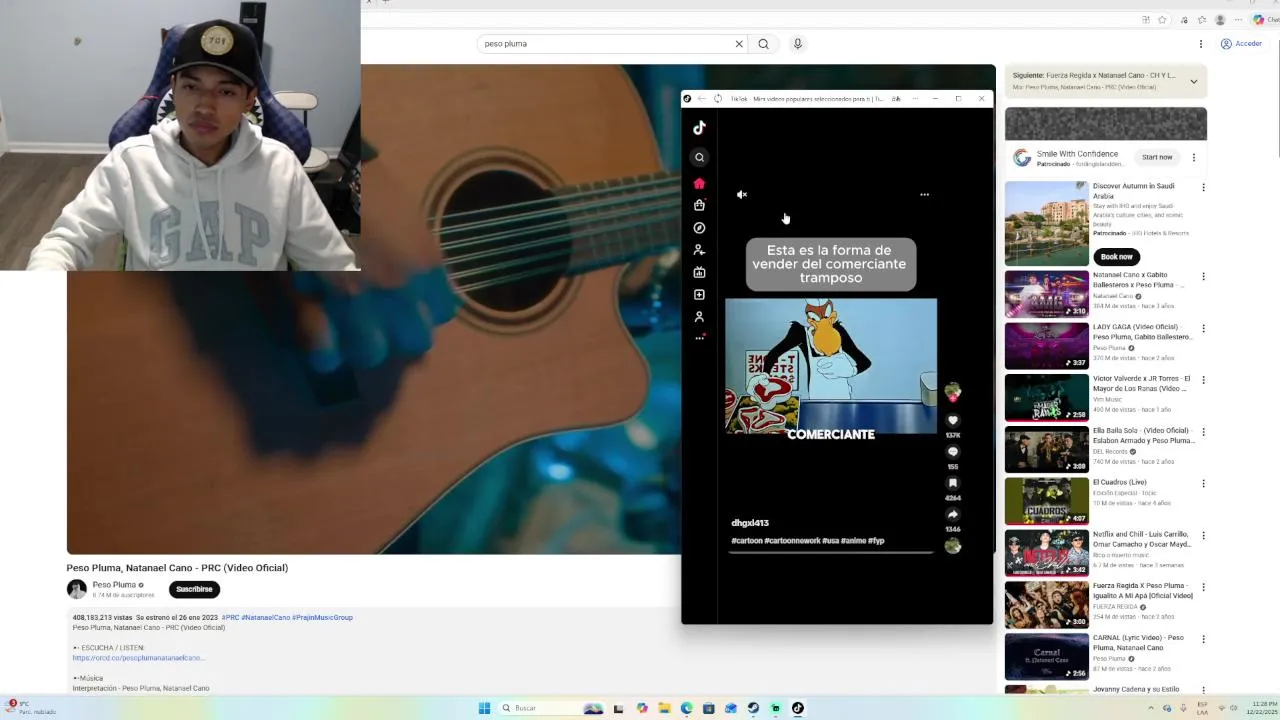Open browser profile avatar icon
The height and width of the screenshot is (720, 1280).
click(1220, 20)
